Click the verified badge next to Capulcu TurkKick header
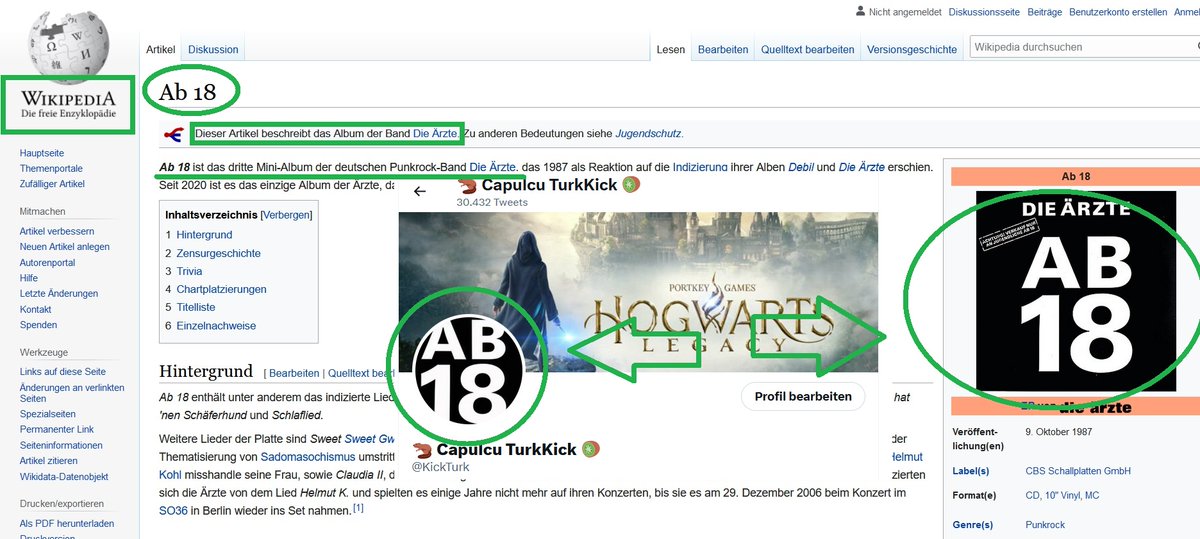Viewport: 1200px width, 539px height. pyautogui.click(x=632, y=185)
